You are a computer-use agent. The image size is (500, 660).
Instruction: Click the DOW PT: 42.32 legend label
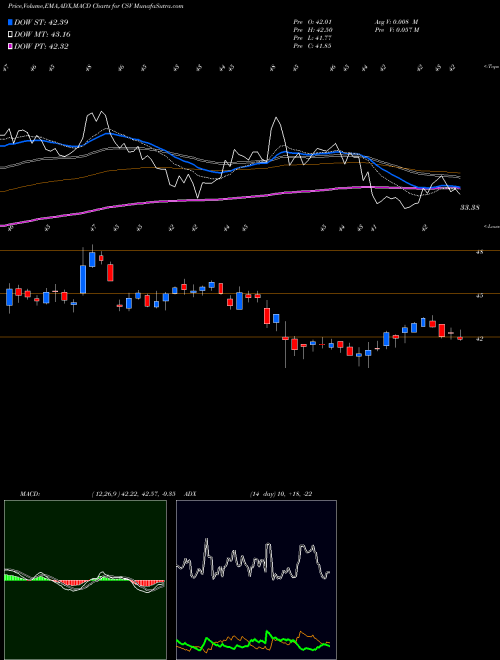pos(41,46)
